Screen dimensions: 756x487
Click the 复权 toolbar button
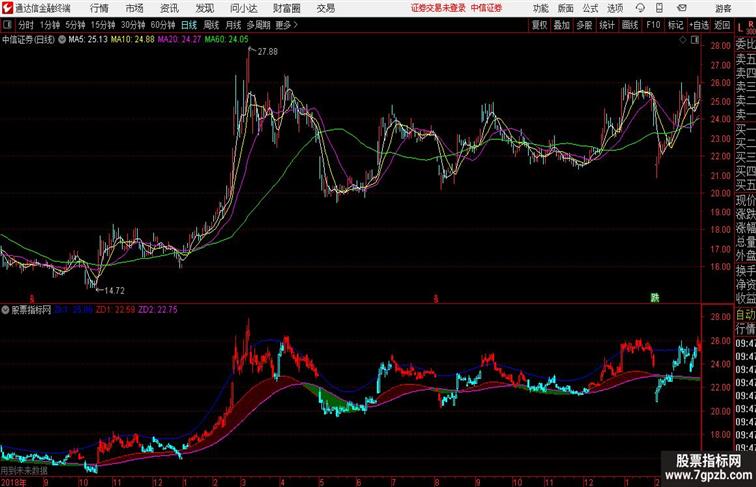click(x=540, y=25)
